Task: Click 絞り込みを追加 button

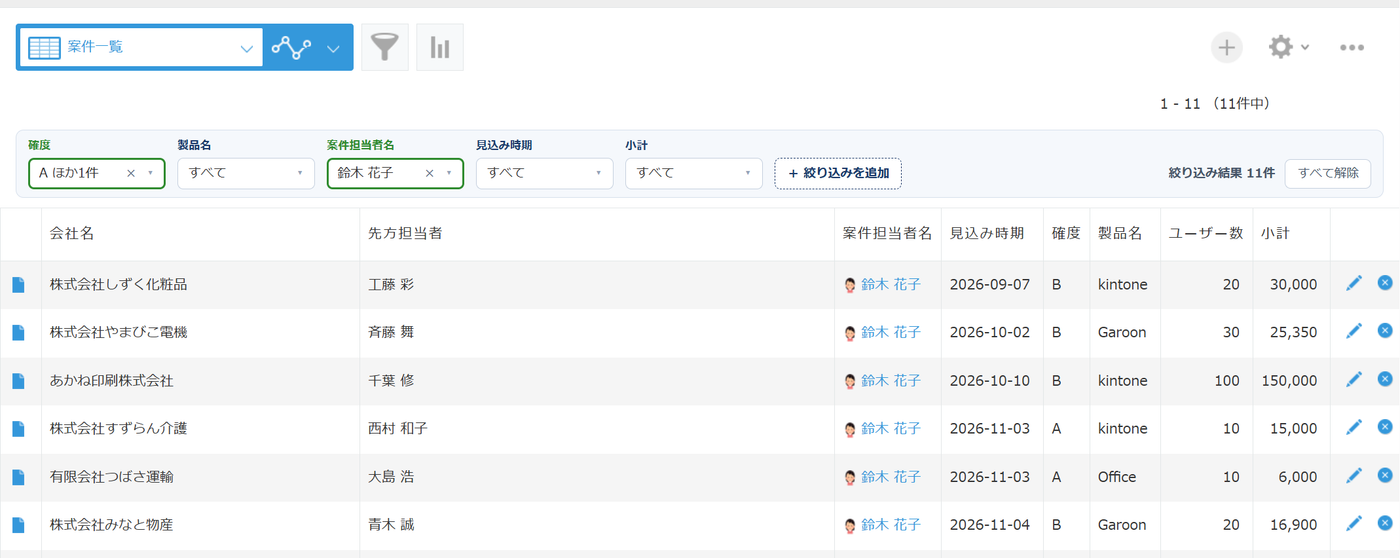Action: [838, 173]
